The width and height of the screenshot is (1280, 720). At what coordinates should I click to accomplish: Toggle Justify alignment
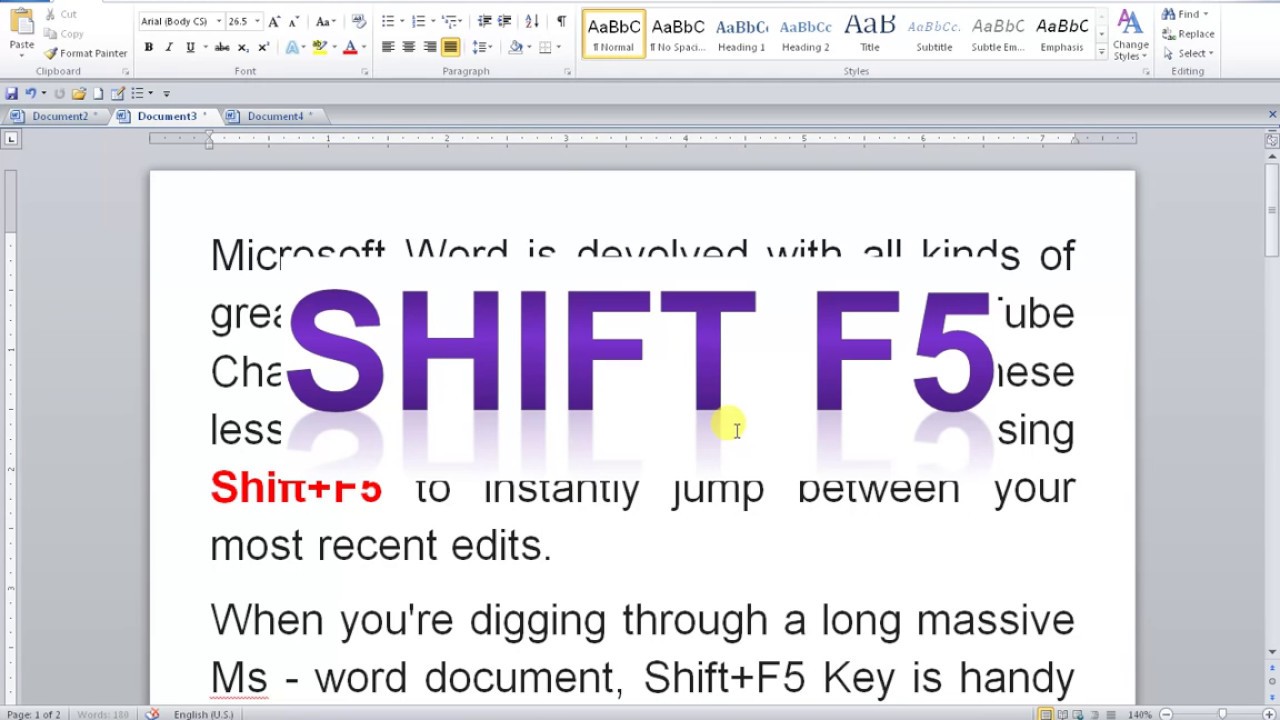click(451, 47)
